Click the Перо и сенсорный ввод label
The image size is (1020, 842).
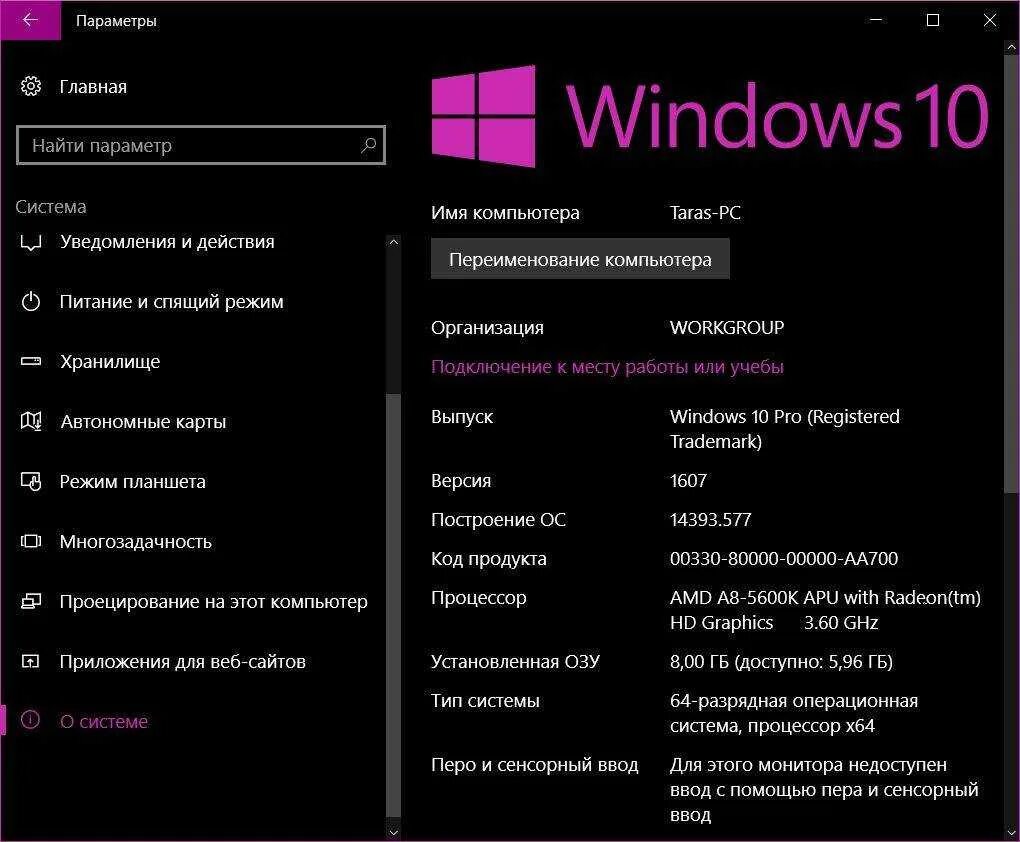point(535,765)
